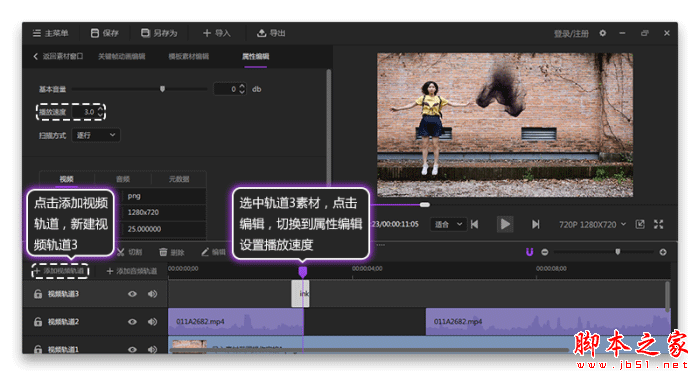Select the 元数据 properties tab
The height and width of the screenshot is (376, 700).
179,179
